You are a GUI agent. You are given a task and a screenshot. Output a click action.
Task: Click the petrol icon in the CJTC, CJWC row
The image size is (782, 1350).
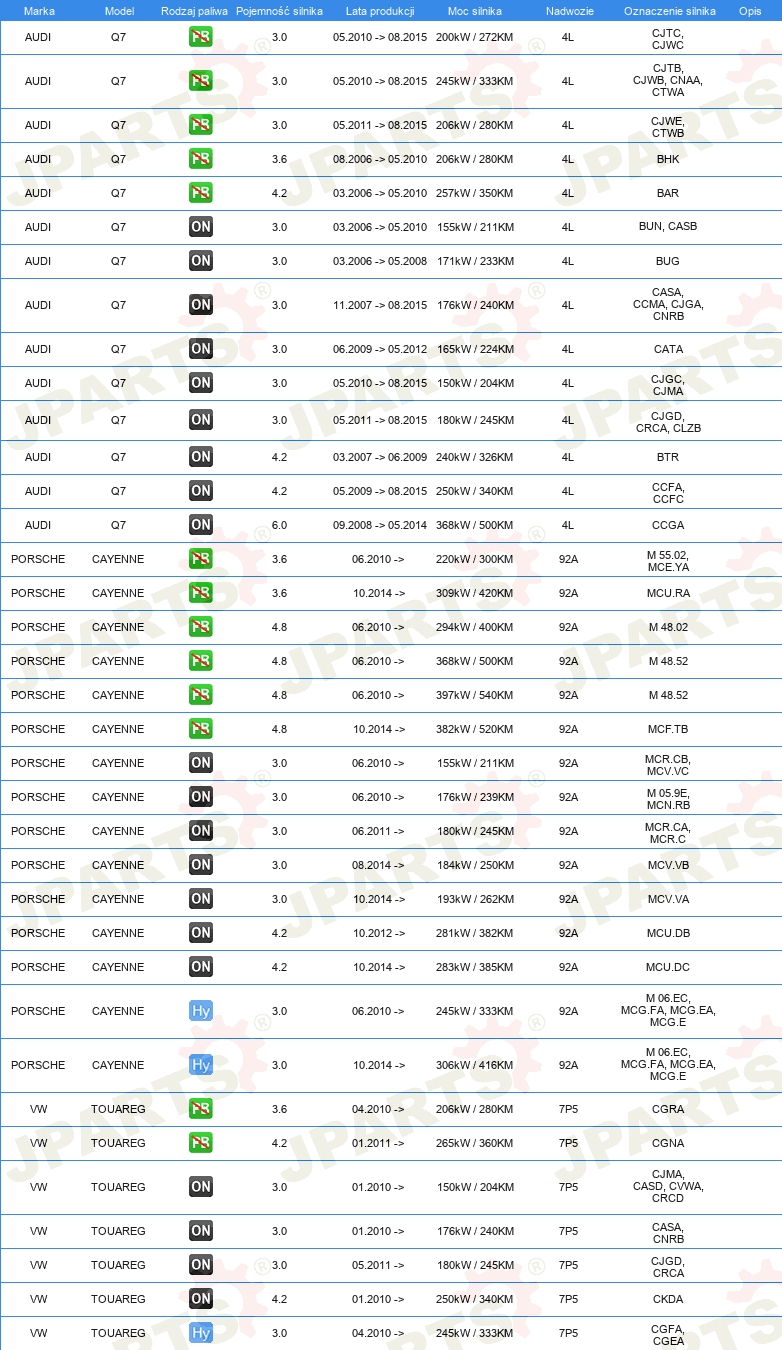click(201, 37)
